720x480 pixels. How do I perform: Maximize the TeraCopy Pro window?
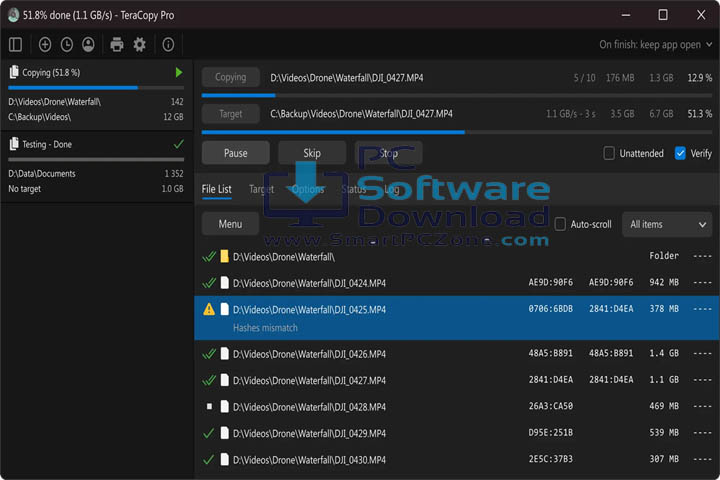point(663,15)
